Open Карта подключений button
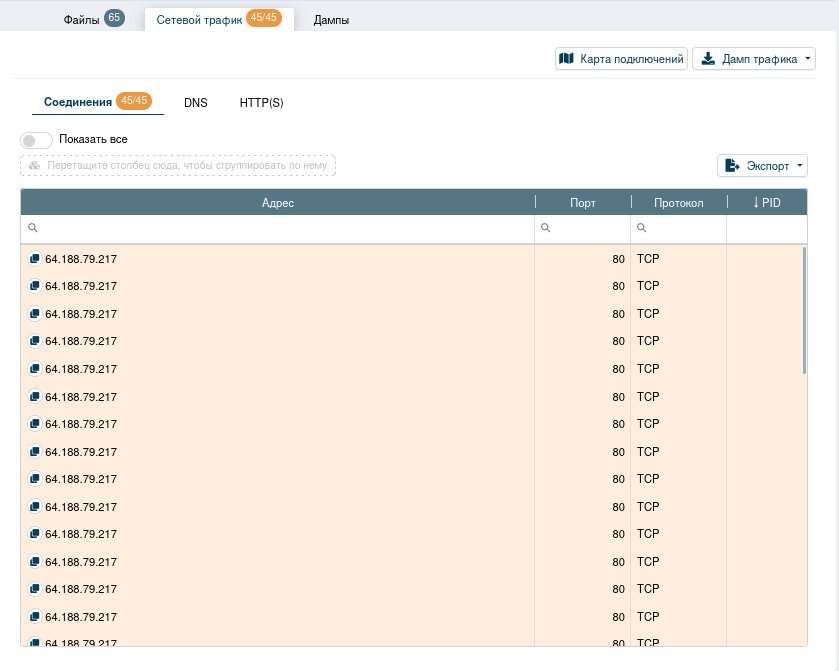 (x=621, y=60)
